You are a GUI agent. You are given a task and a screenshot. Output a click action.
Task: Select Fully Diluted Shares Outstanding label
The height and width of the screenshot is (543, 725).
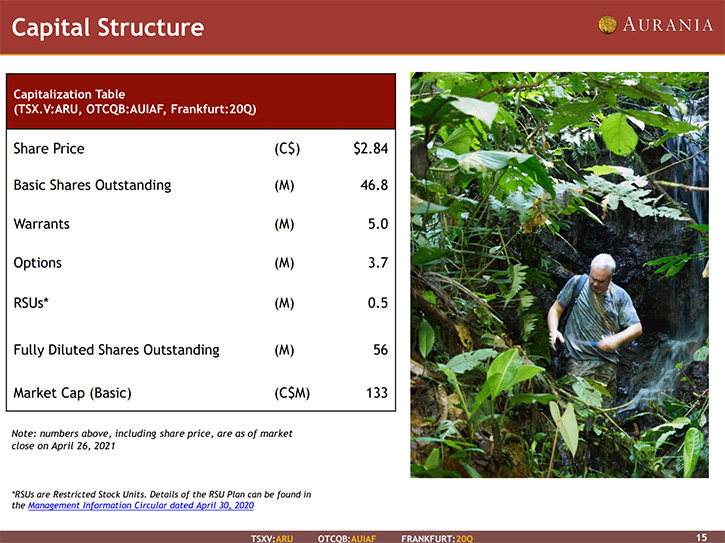click(x=117, y=350)
